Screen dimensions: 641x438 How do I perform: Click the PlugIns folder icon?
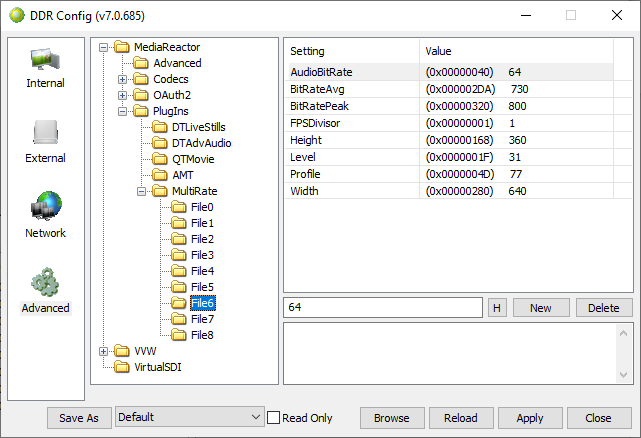pos(141,111)
